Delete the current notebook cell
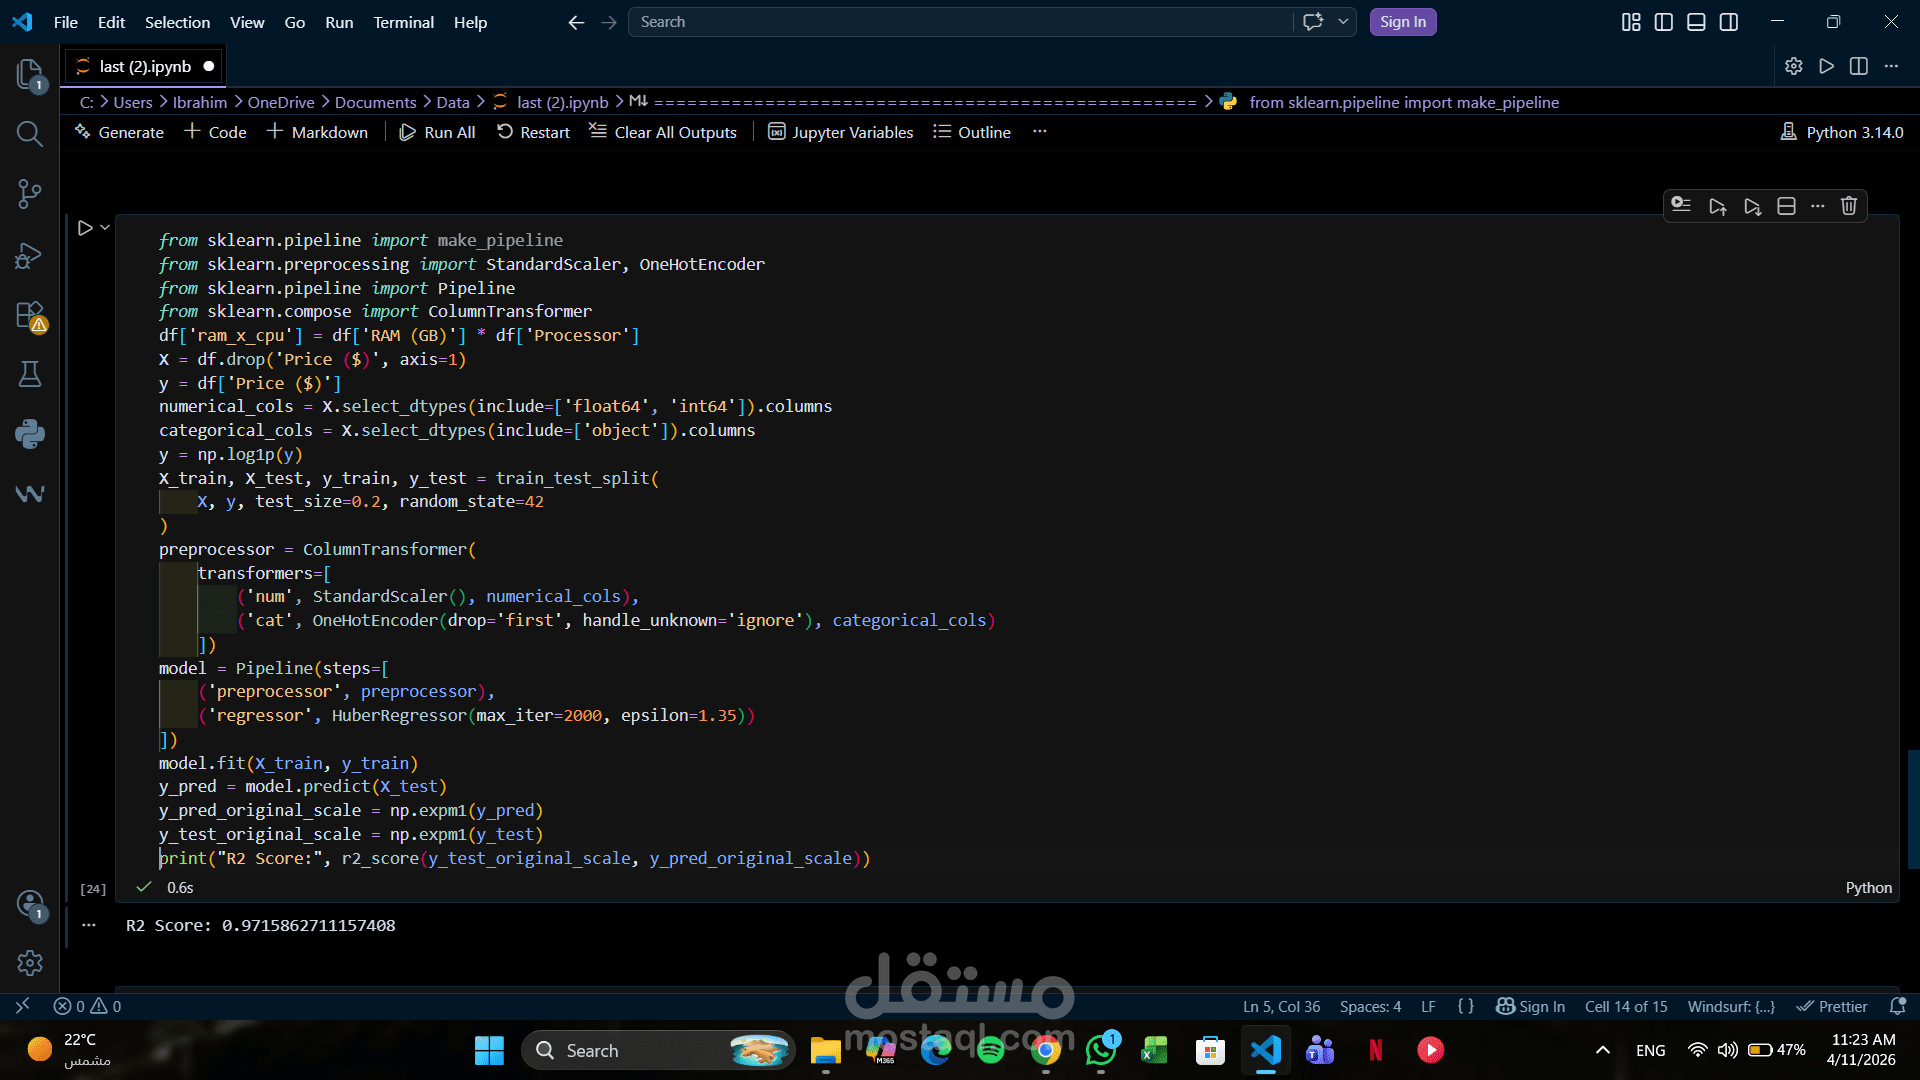Image resolution: width=1920 pixels, height=1080 pixels. [1848, 206]
